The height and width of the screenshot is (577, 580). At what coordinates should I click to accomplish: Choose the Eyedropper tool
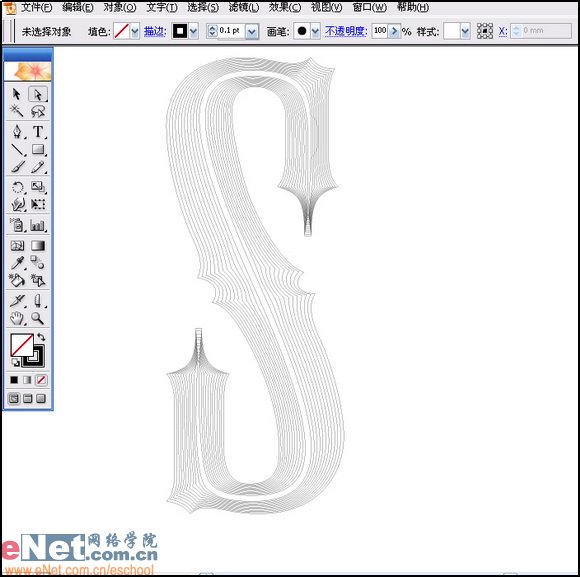click(17, 263)
